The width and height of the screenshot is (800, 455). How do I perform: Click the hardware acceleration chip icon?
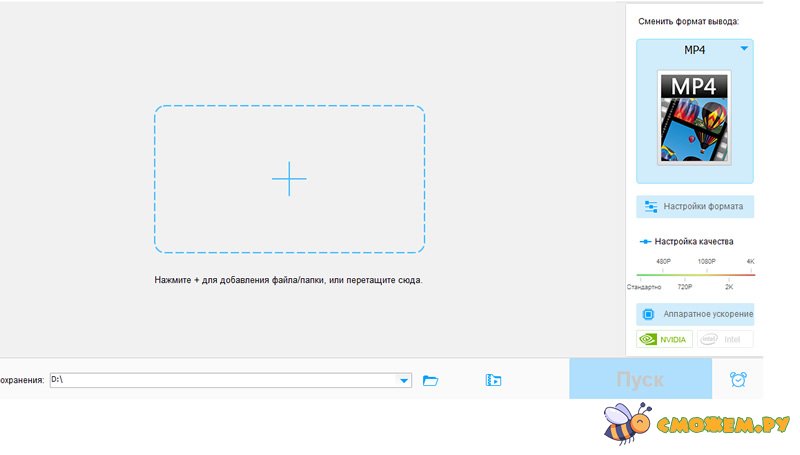pyautogui.click(x=648, y=314)
